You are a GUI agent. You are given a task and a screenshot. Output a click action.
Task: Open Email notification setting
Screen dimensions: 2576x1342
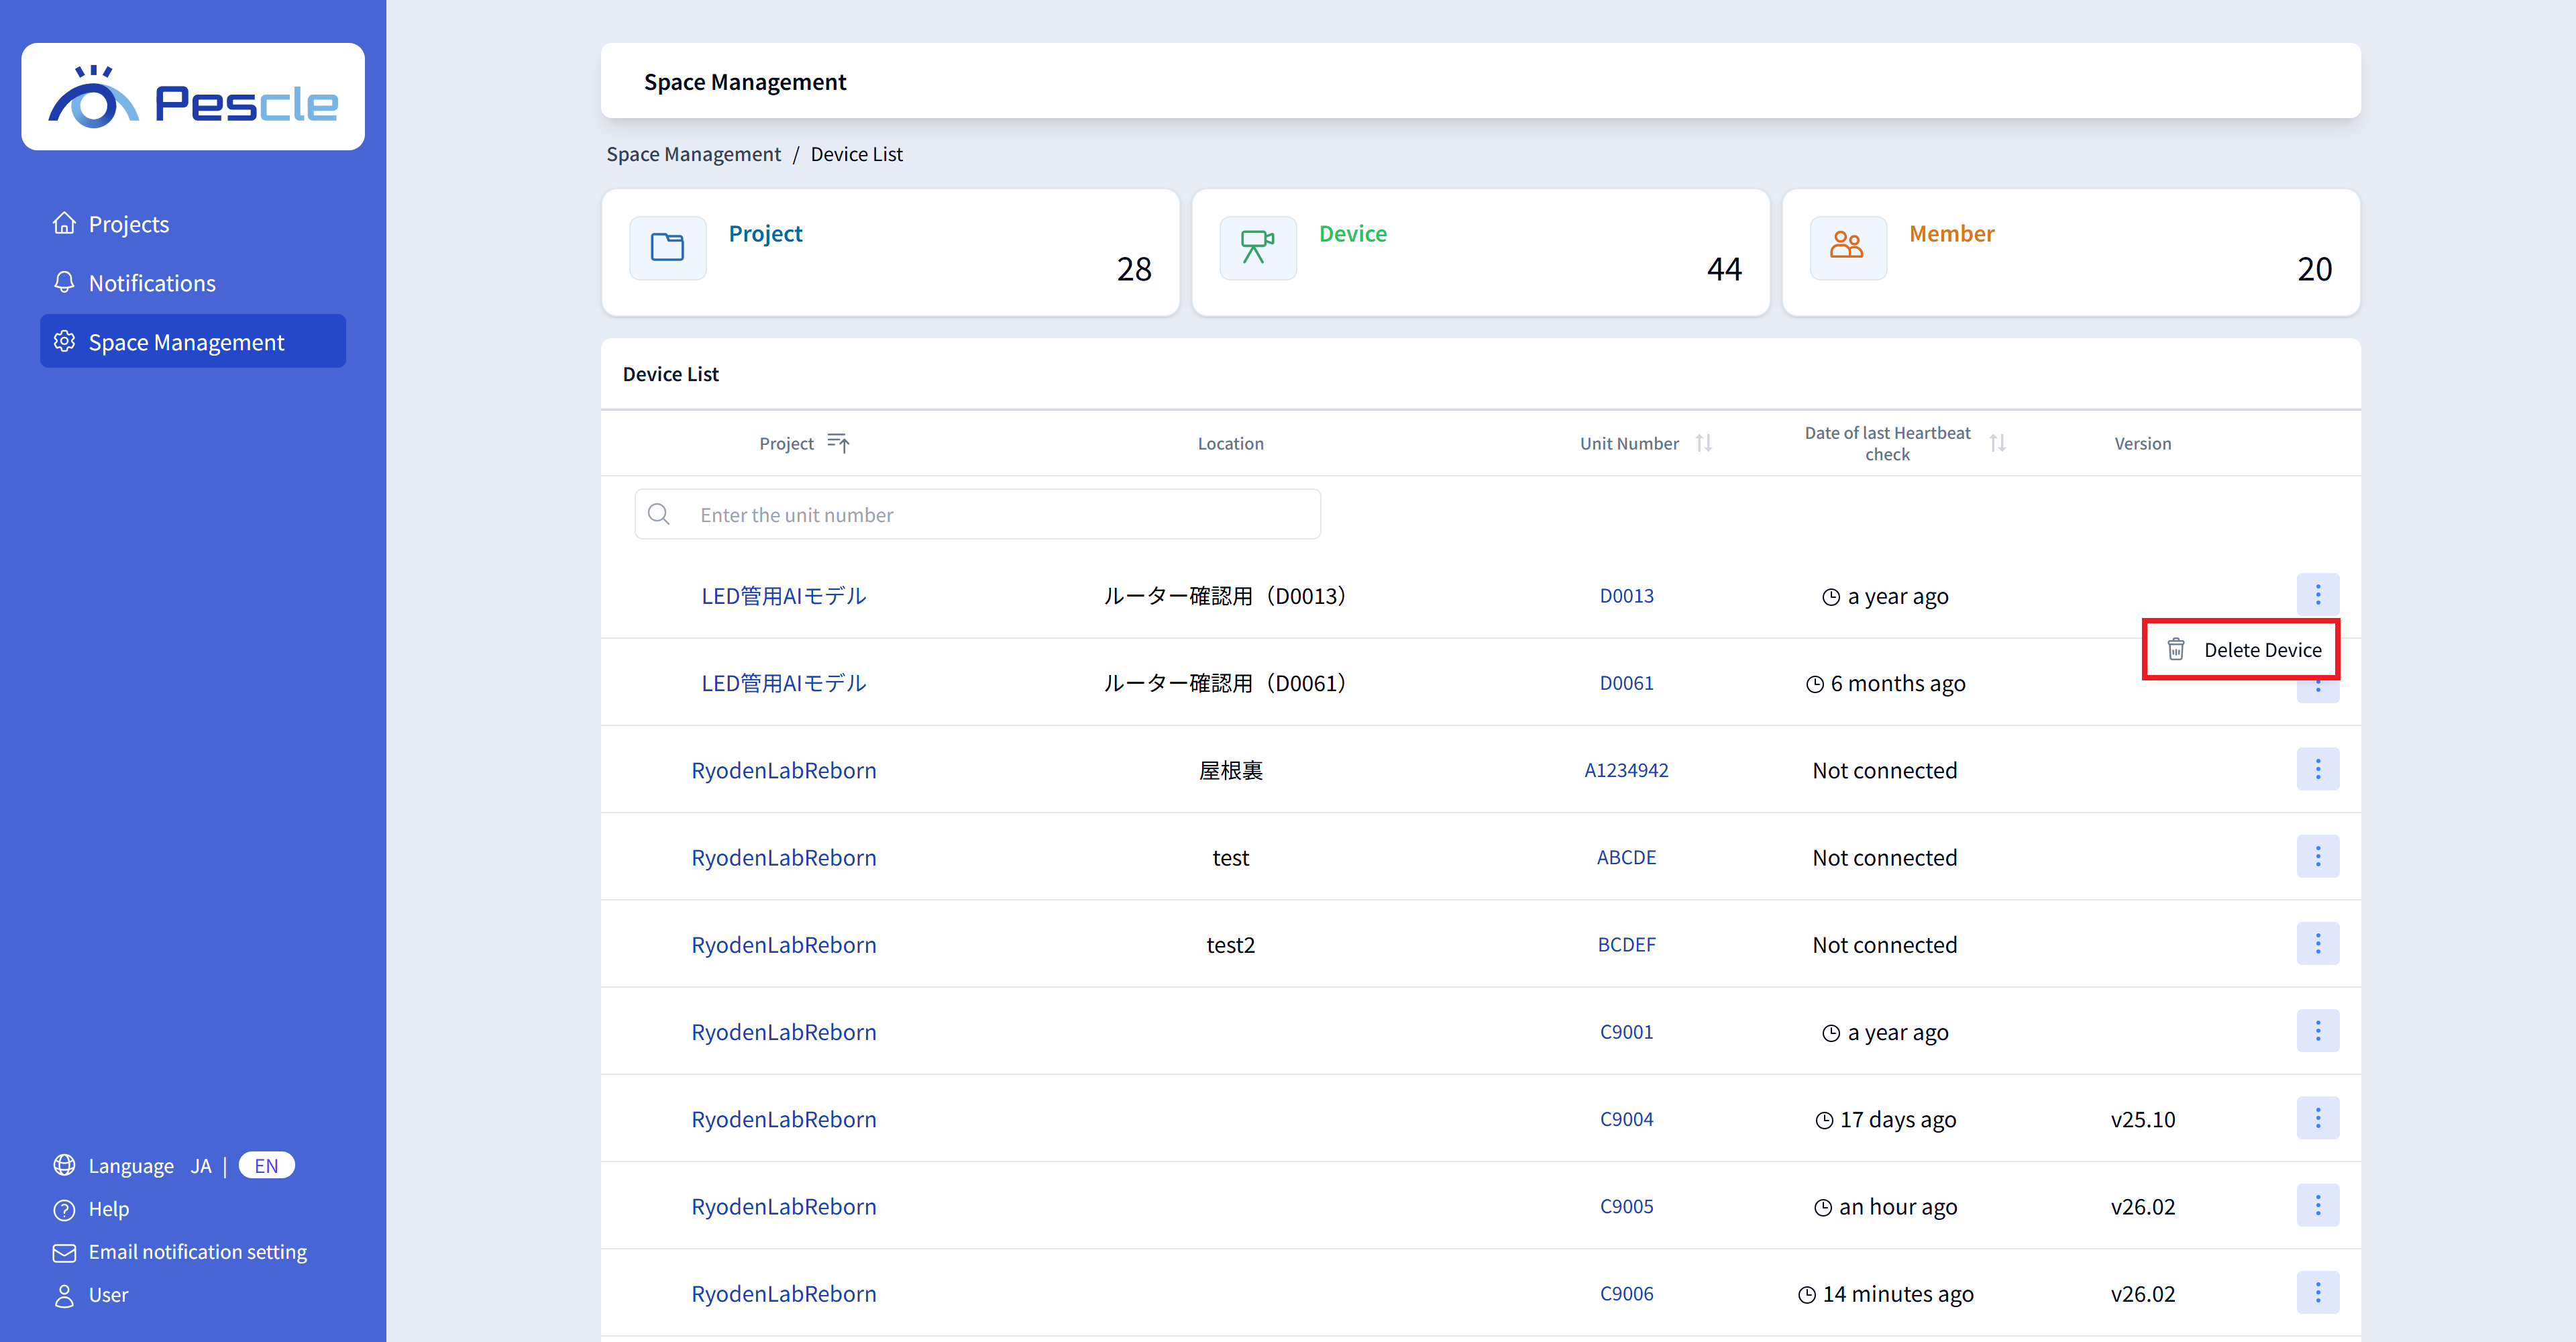click(x=197, y=1252)
